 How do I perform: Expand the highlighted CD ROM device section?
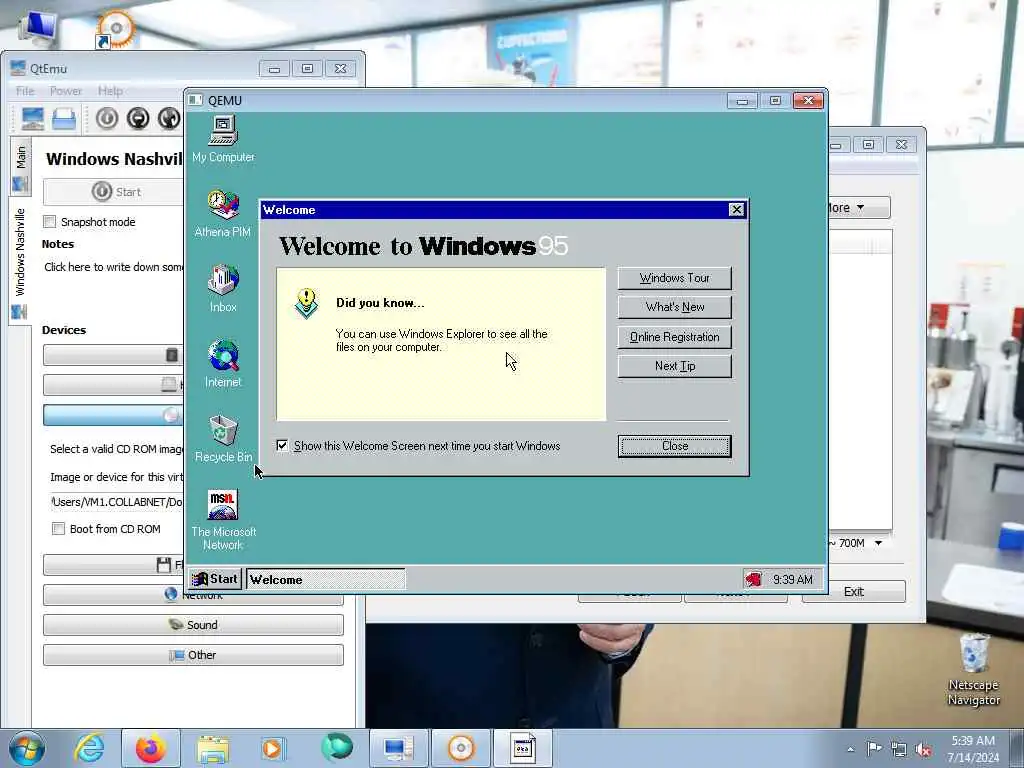[114, 415]
